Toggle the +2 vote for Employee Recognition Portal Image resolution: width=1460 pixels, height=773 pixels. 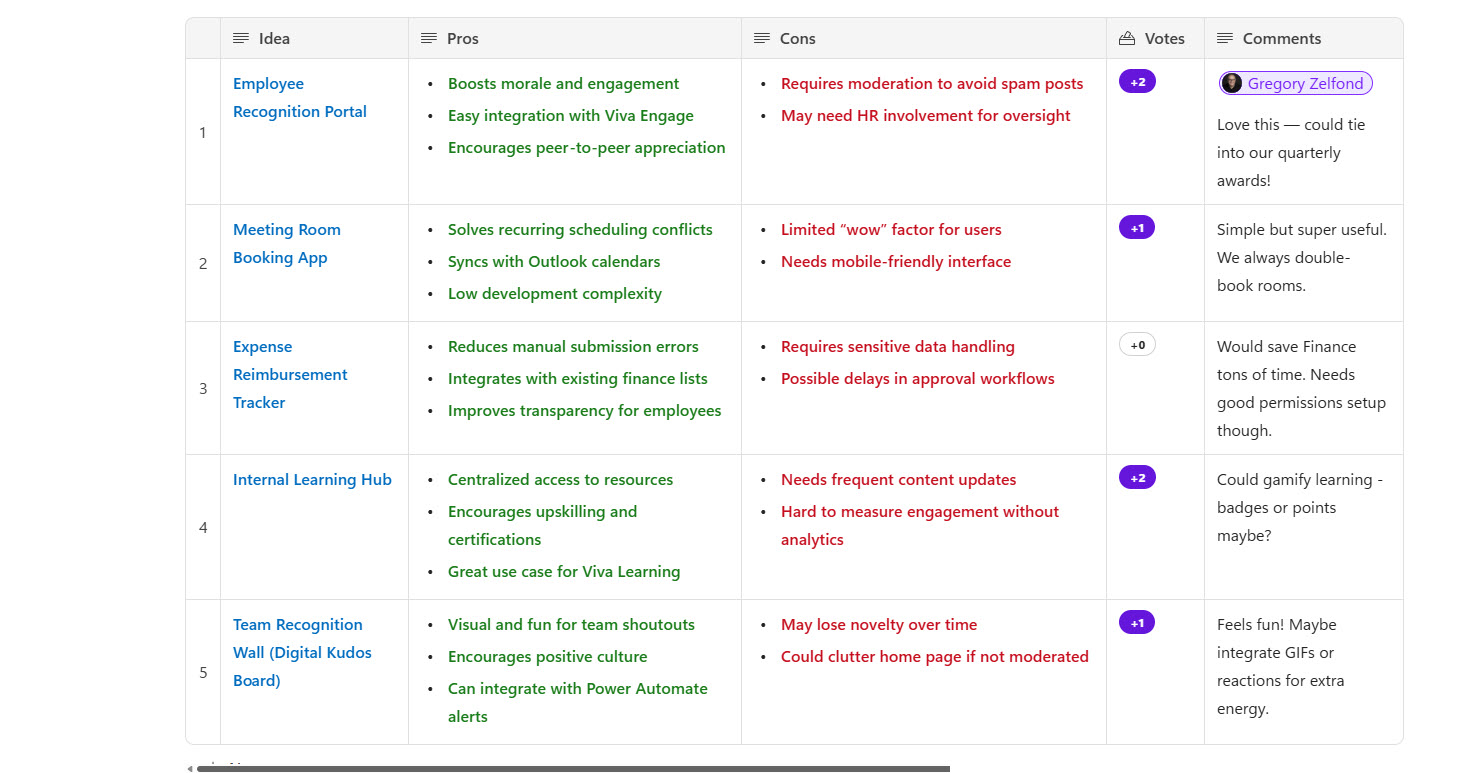pyautogui.click(x=1137, y=82)
